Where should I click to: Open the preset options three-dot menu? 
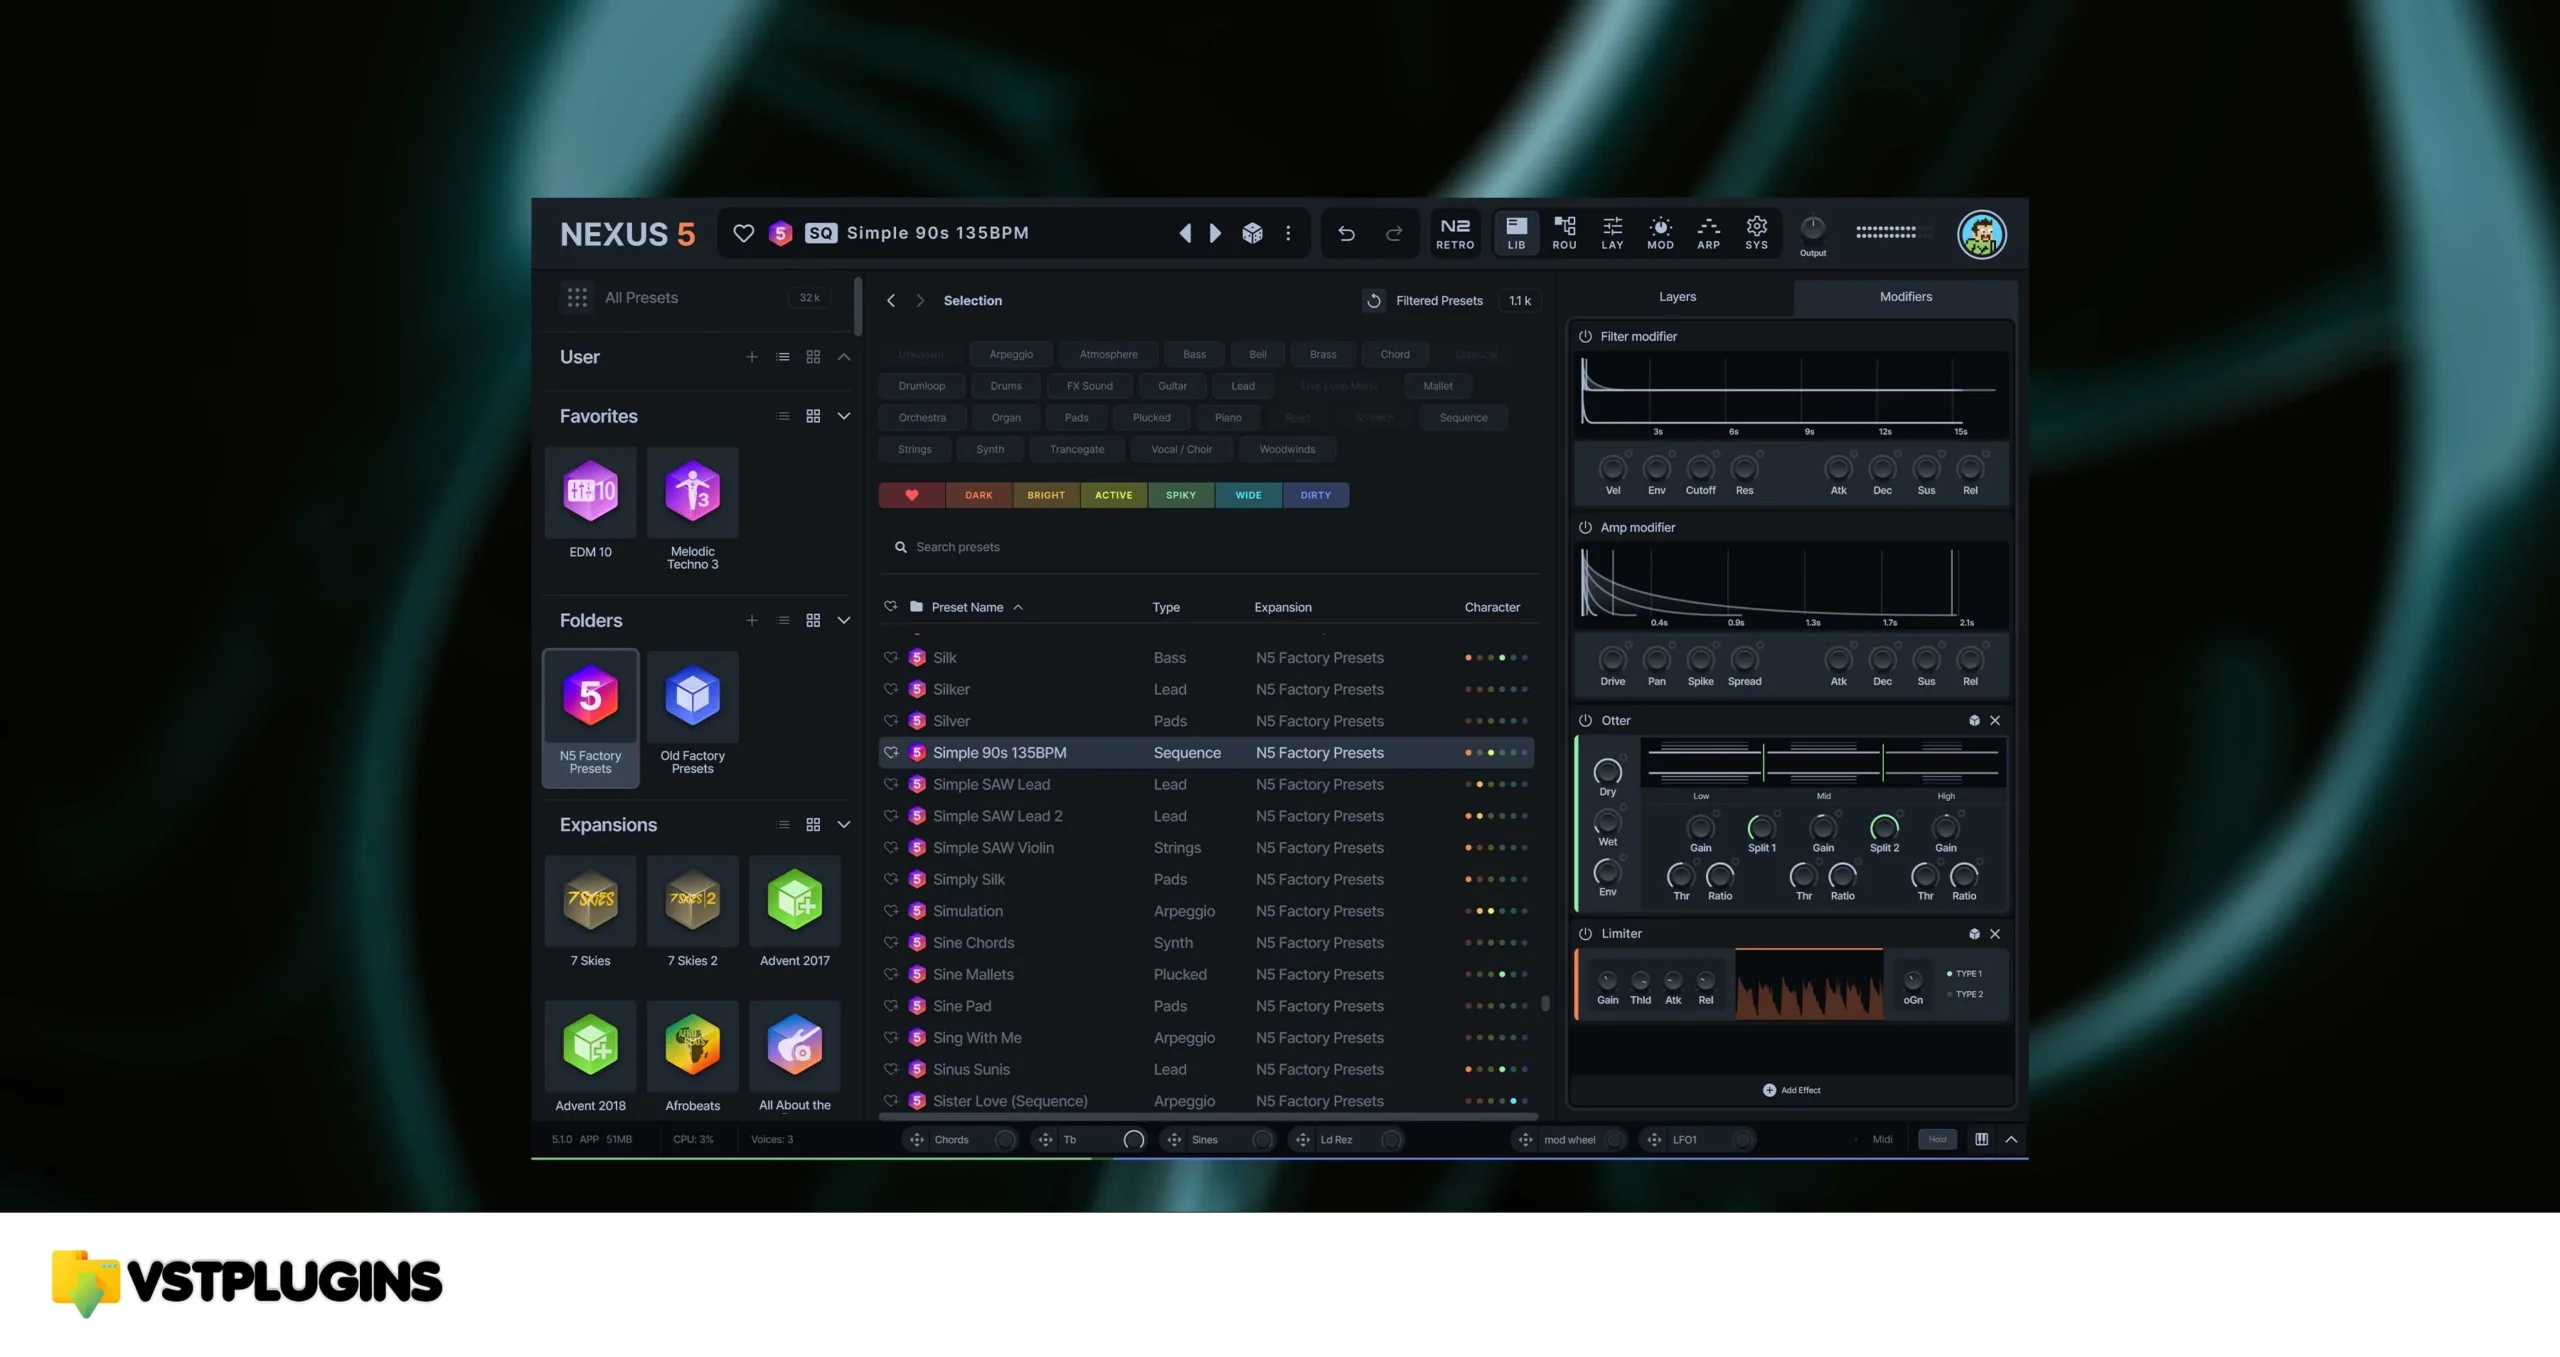(1288, 233)
